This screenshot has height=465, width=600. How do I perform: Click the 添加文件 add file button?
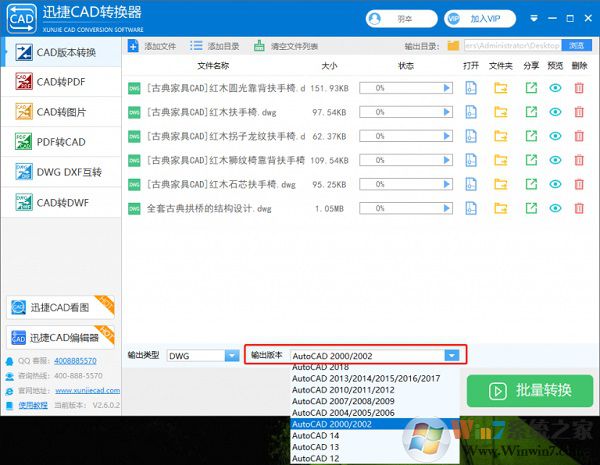click(x=152, y=46)
